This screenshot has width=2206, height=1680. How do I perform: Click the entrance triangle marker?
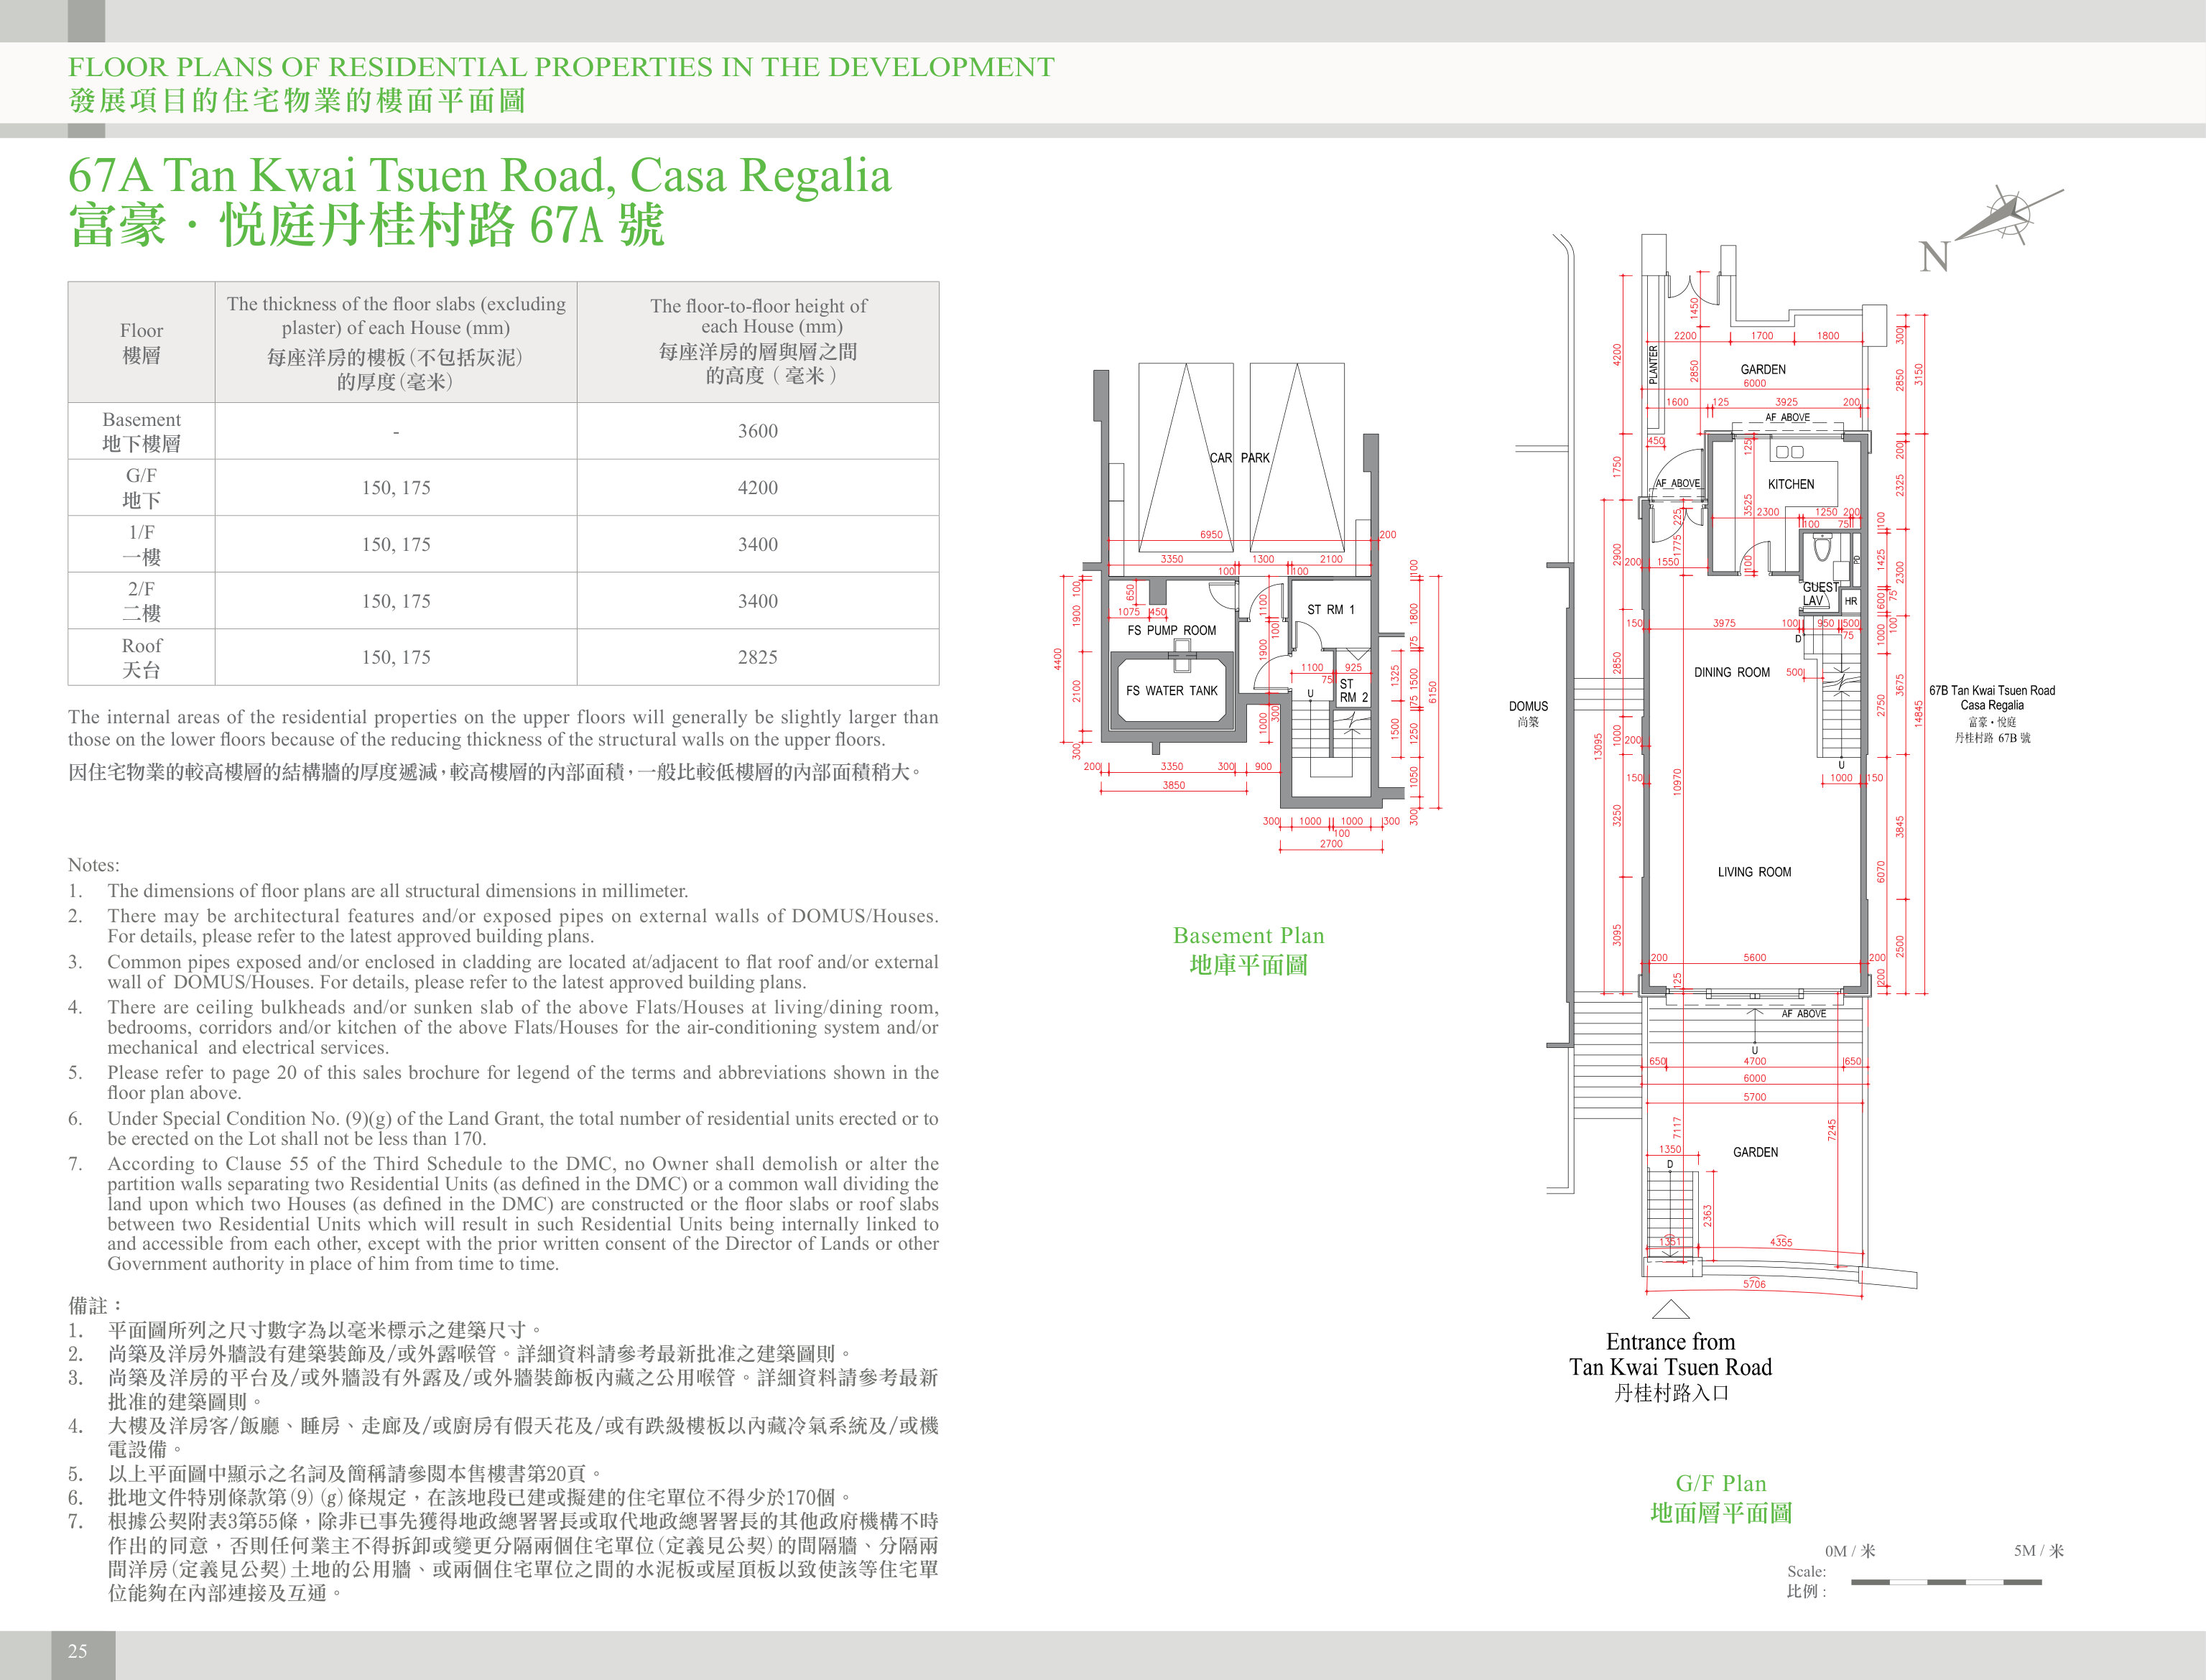[1671, 1310]
